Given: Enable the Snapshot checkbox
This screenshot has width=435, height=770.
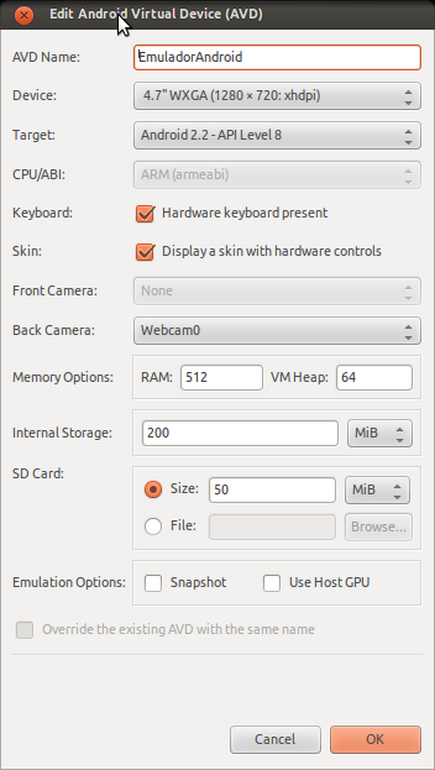Looking at the screenshot, I should click(x=153, y=583).
